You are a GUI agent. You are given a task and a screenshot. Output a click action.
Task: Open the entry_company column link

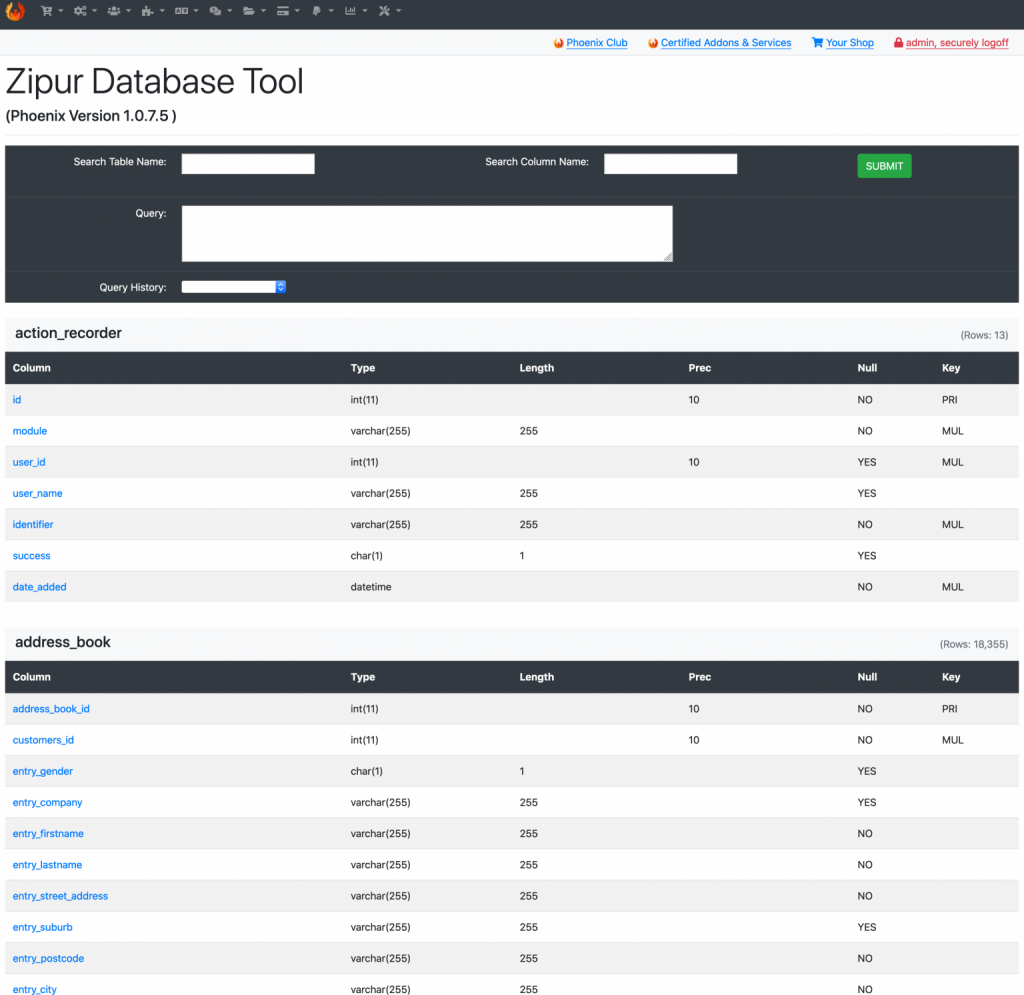point(47,802)
